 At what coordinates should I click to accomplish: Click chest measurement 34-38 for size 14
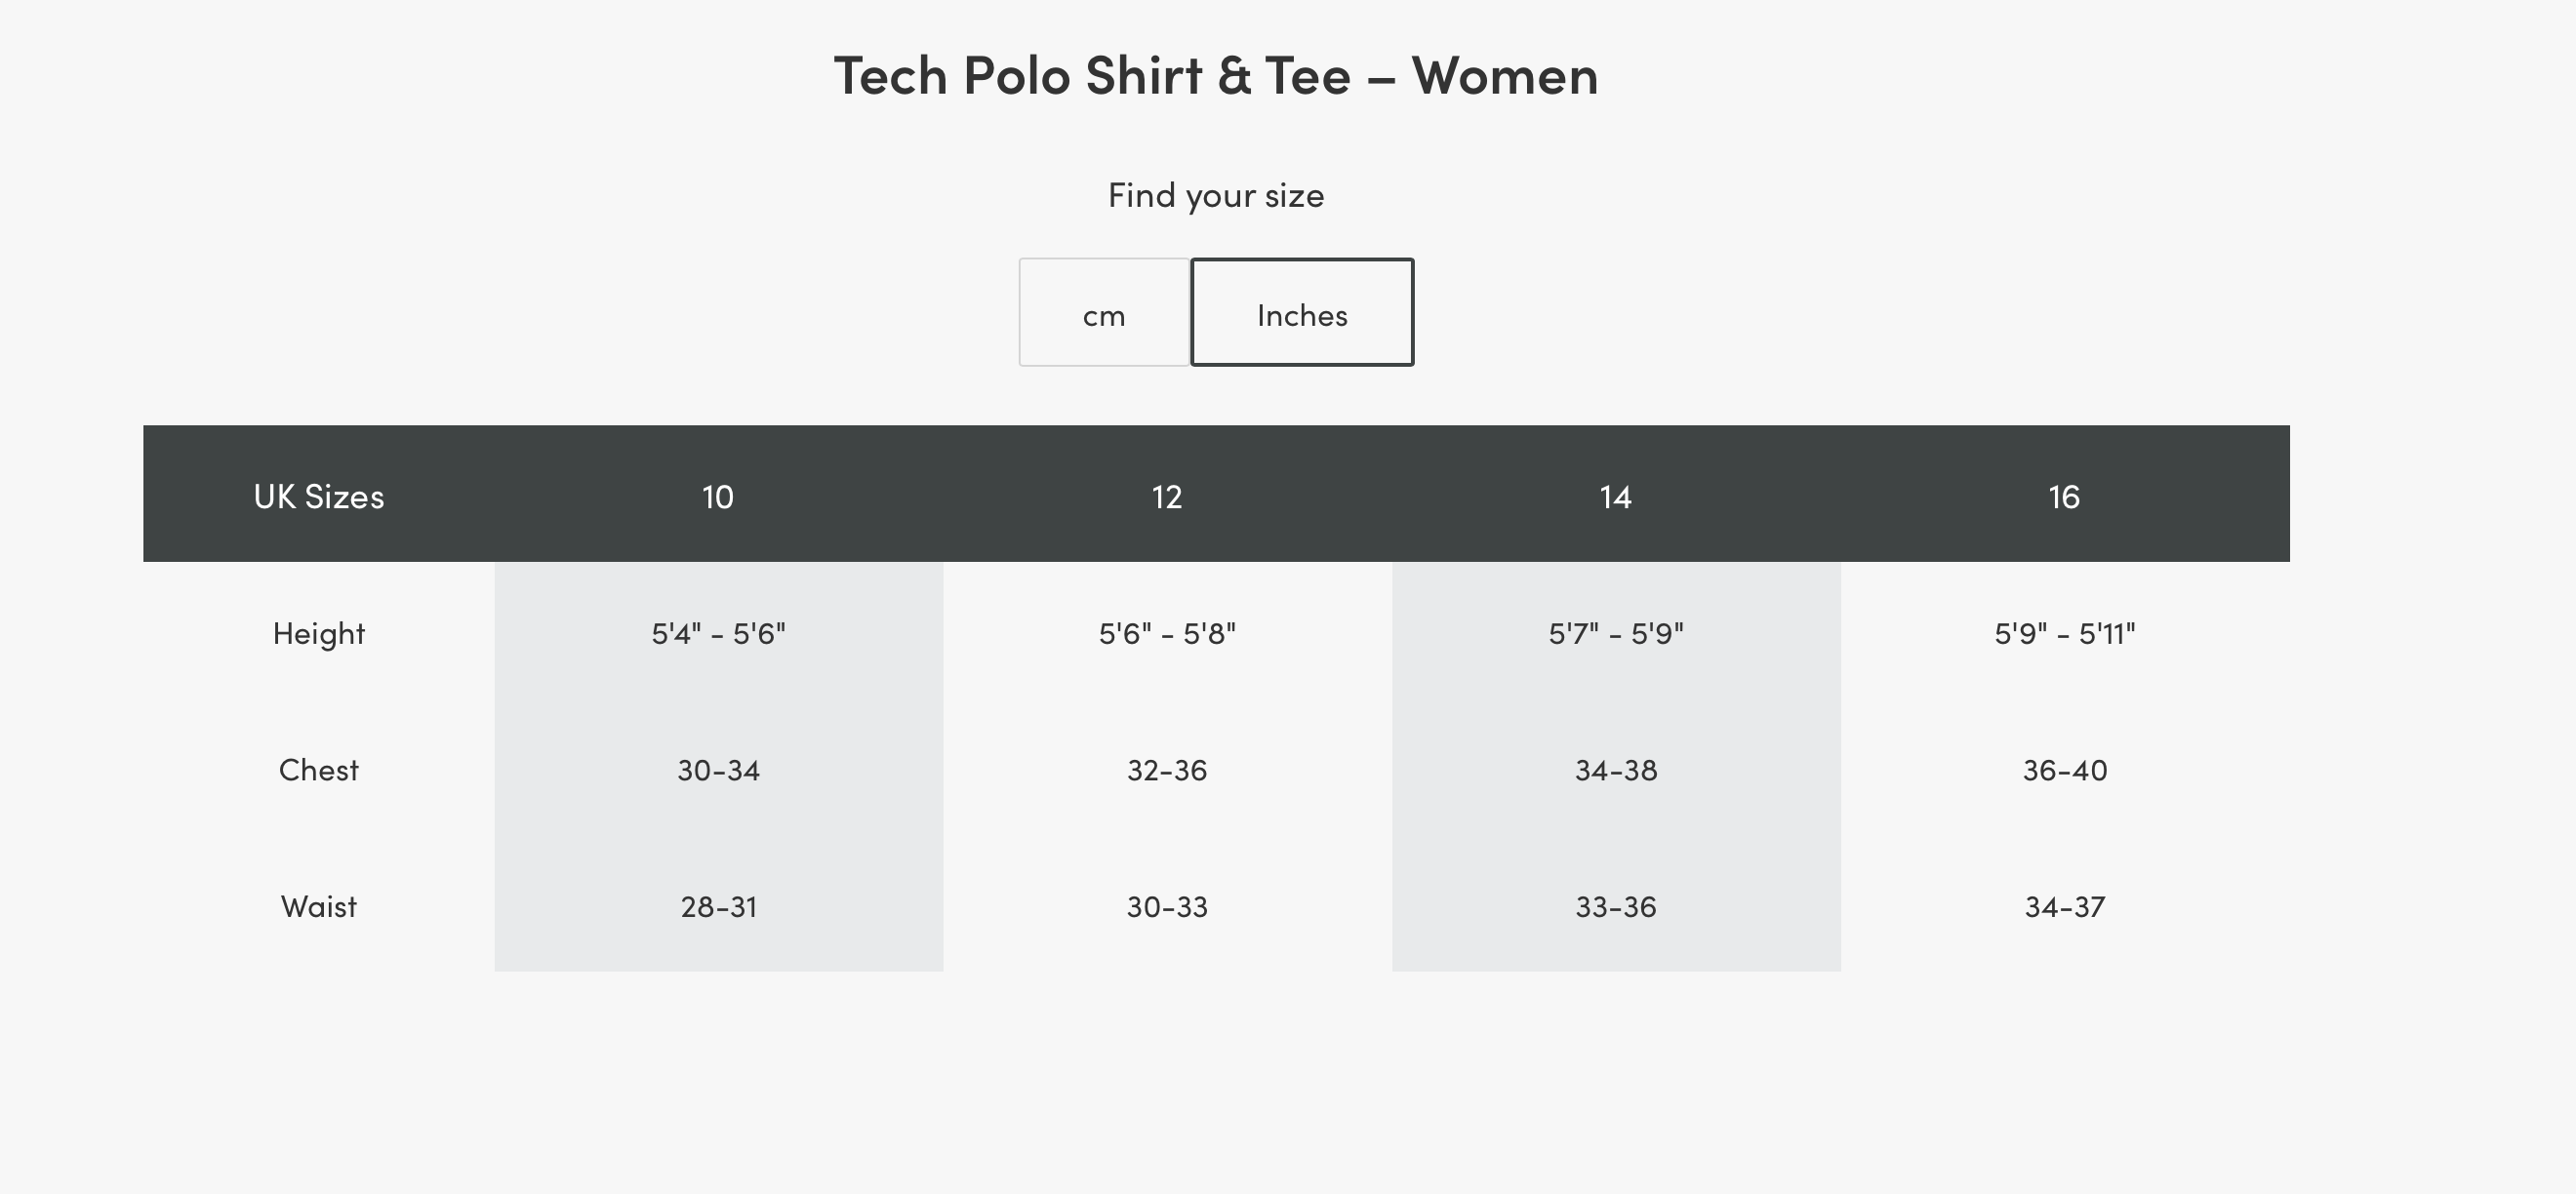pyautogui.click(x=1615, y=769)
